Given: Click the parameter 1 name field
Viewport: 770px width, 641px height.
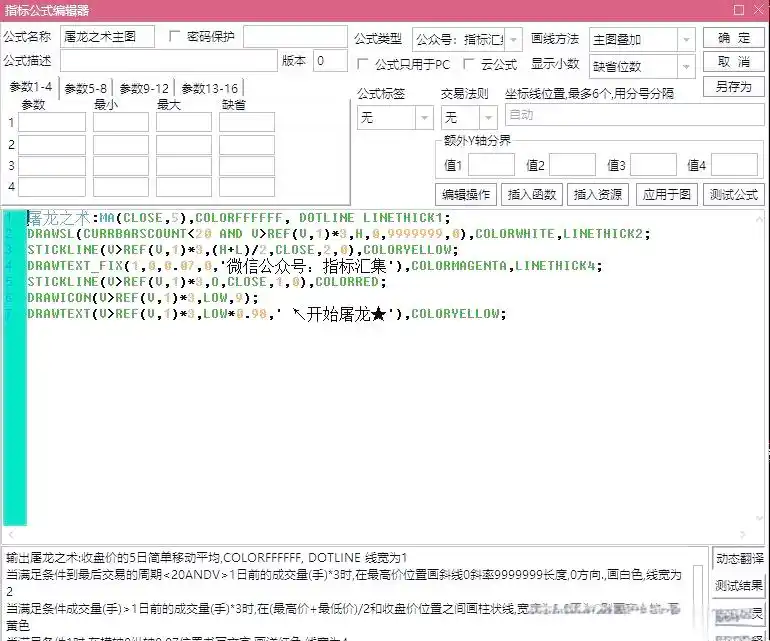Looking at the screenshot, I should click(52, 122).
